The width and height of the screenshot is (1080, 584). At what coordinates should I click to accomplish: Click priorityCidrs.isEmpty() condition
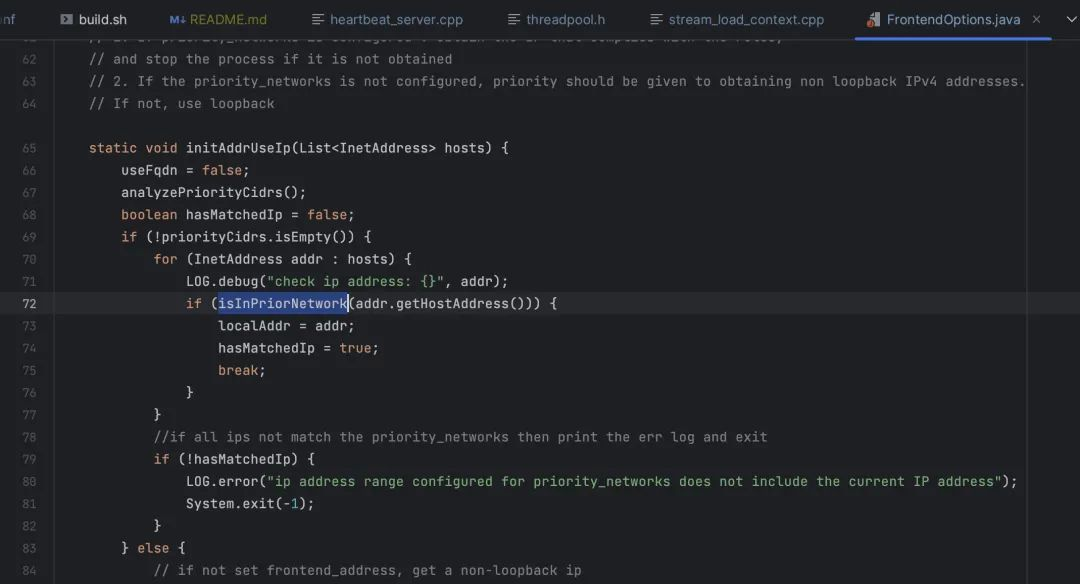tap(254, 237)
